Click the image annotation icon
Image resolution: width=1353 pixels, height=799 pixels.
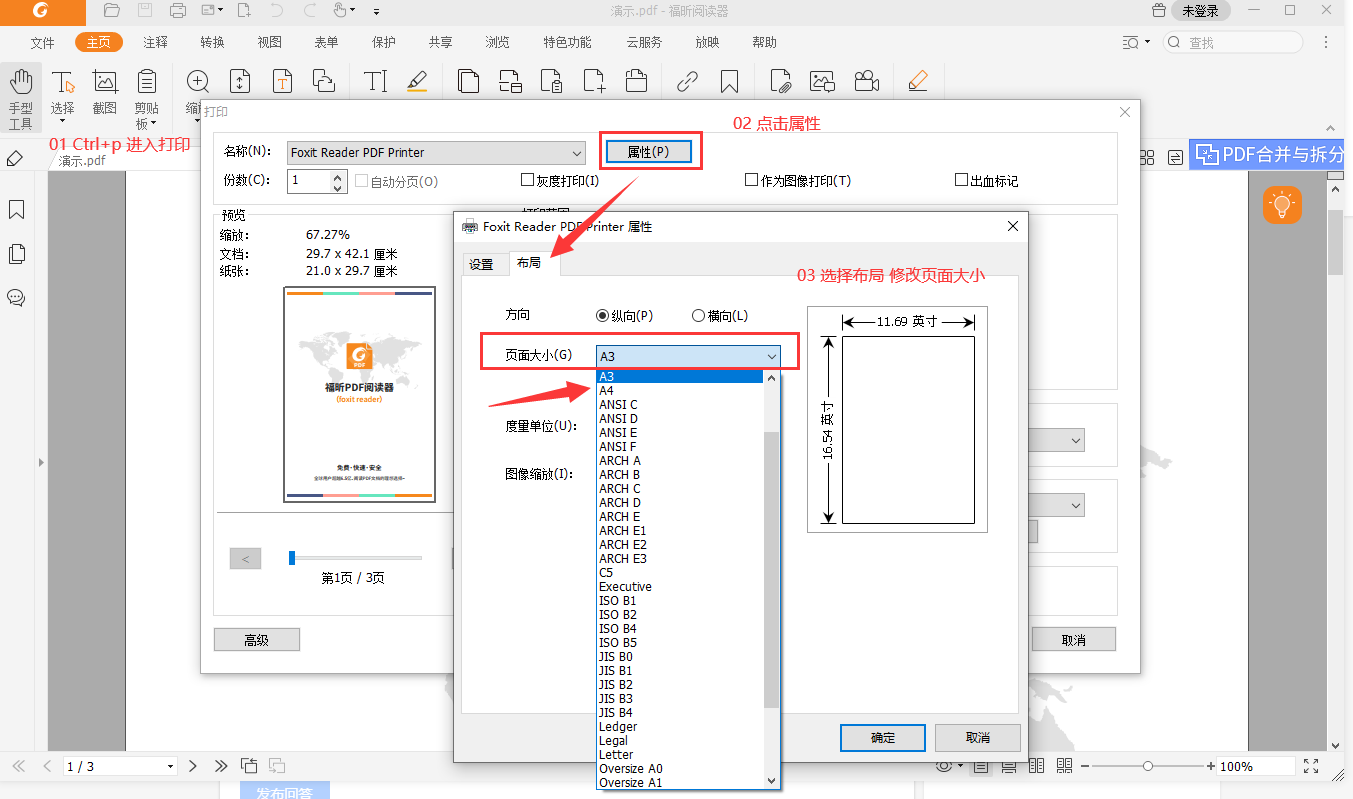(x=823, y=81)
